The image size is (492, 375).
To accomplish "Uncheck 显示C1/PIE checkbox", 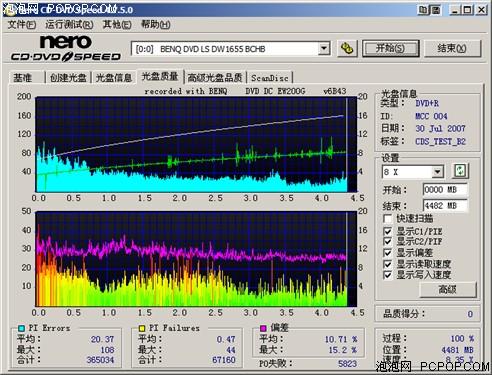I will tap(387, 231).
